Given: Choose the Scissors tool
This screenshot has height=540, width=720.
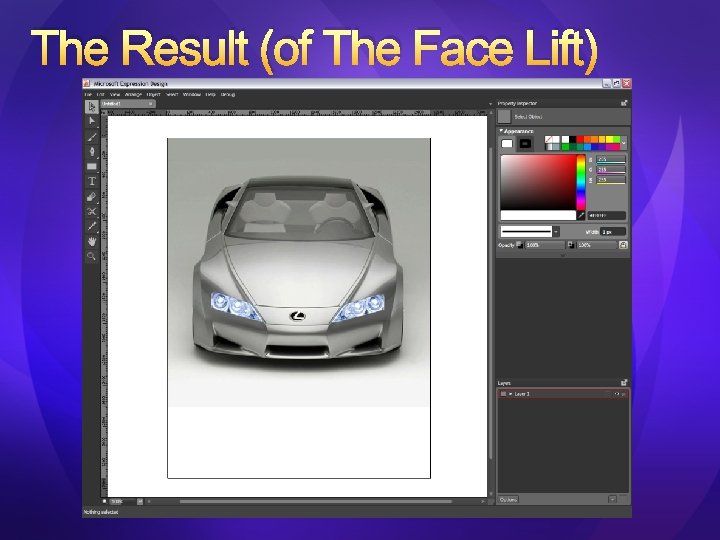Looking at the screenshot, I should coord(92,211).
